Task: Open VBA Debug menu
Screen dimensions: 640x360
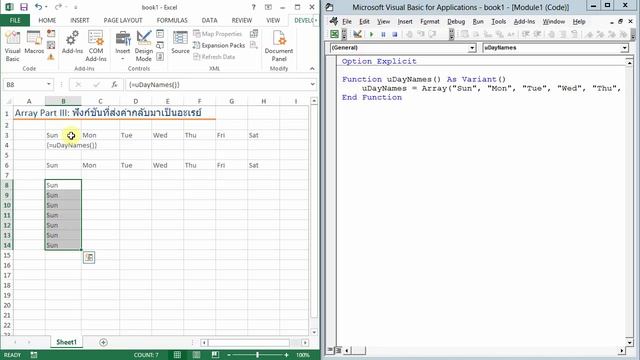Action: click(456, 22)
